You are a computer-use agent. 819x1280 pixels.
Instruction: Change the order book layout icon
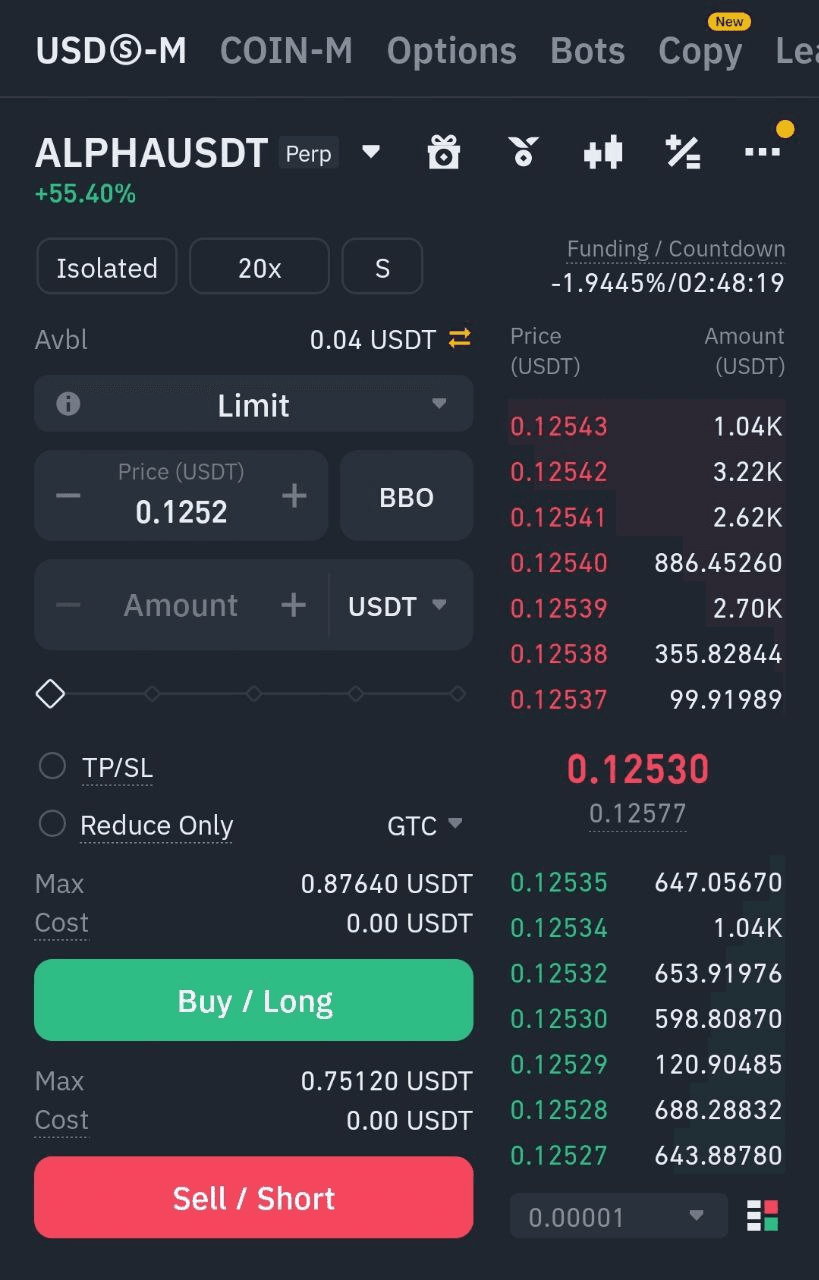click(763, 1216)
